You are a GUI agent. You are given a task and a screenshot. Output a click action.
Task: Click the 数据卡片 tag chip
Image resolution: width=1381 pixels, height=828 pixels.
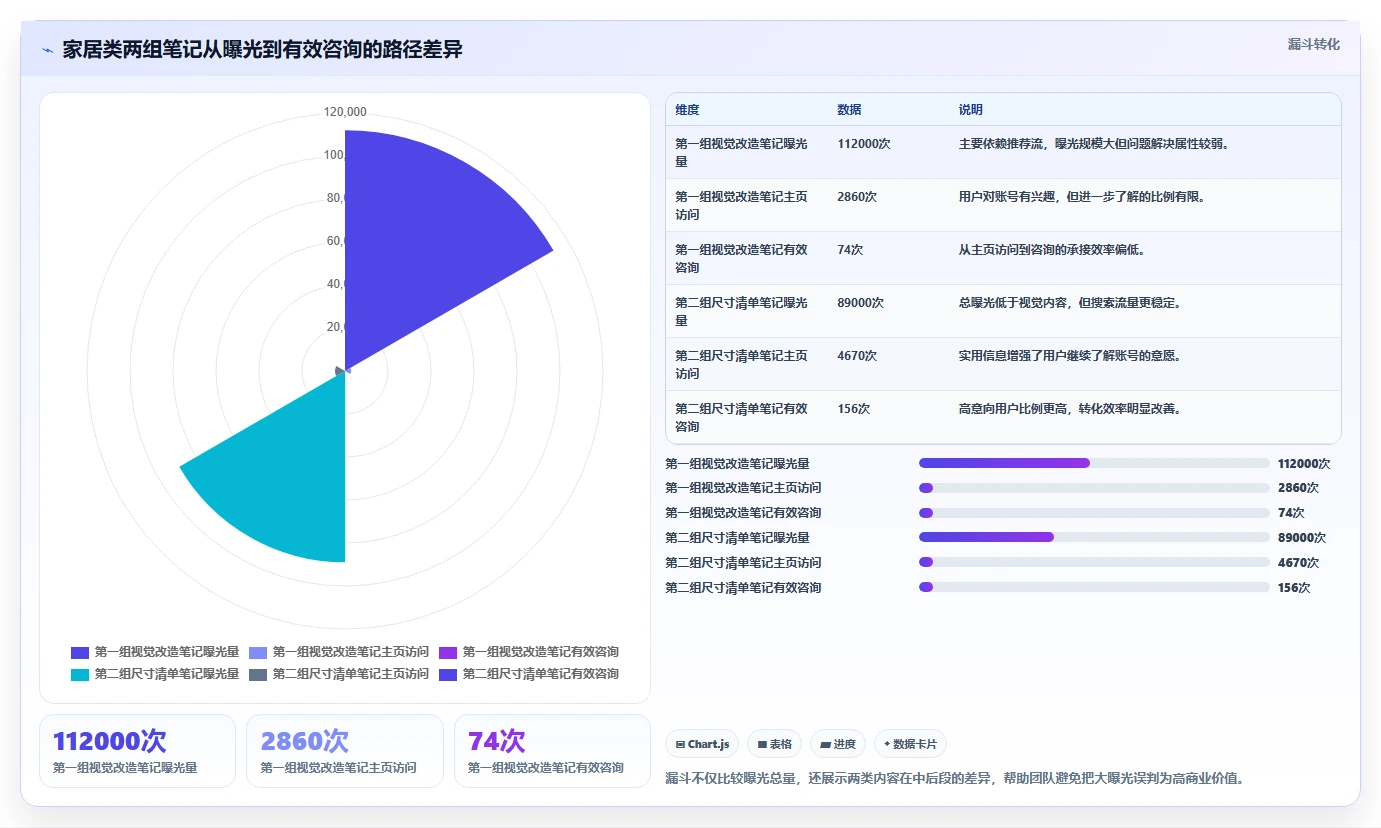[x=910, y=744]
